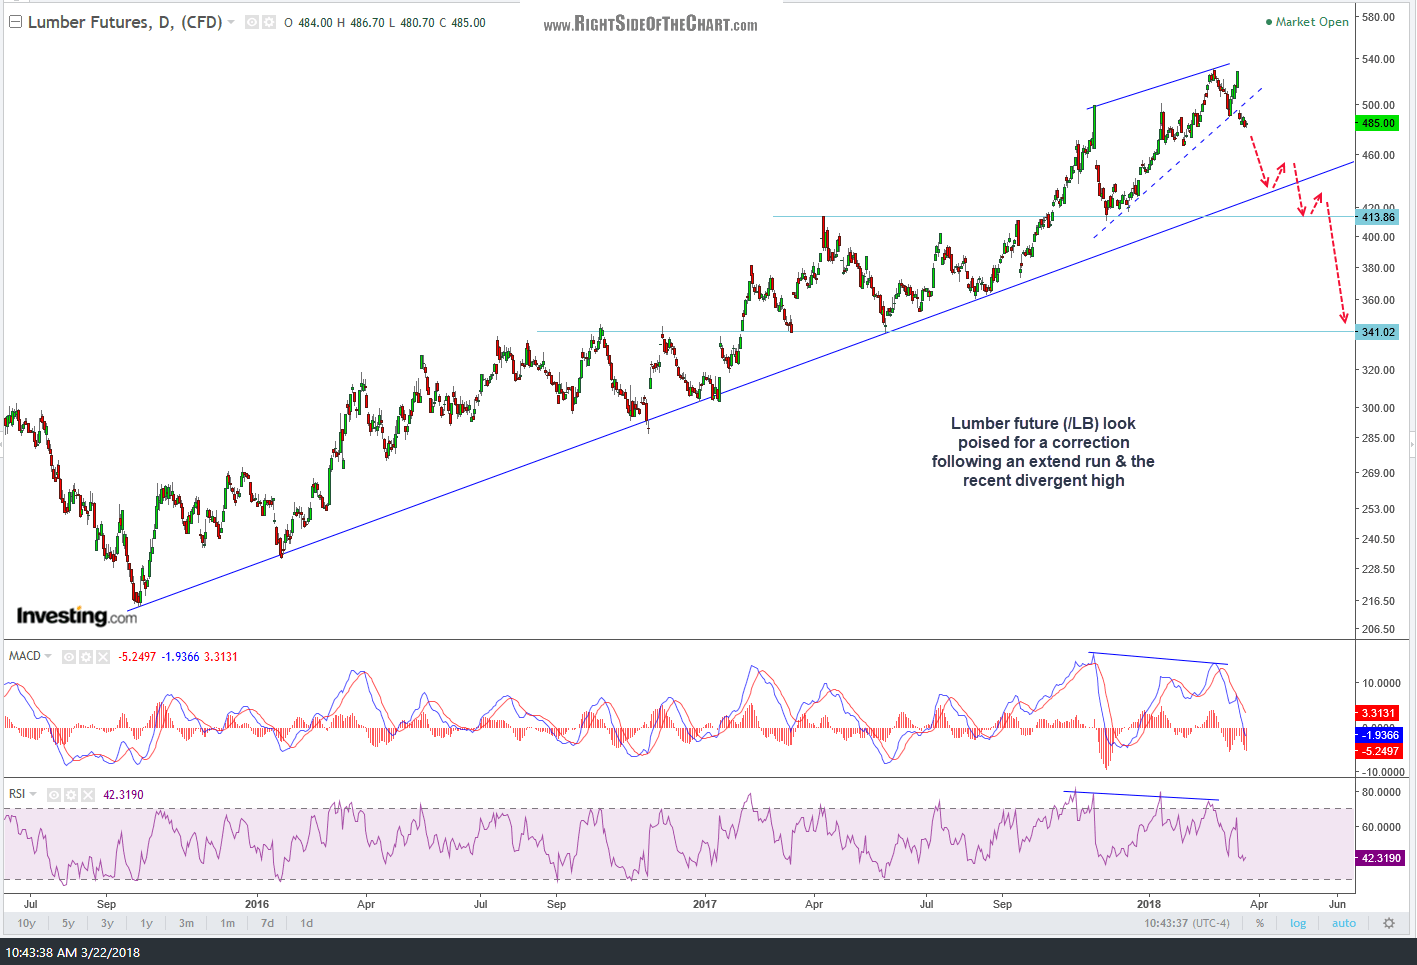Toggle auto scale mode
Viewport: 1417px width, 965px height.
1343,923
